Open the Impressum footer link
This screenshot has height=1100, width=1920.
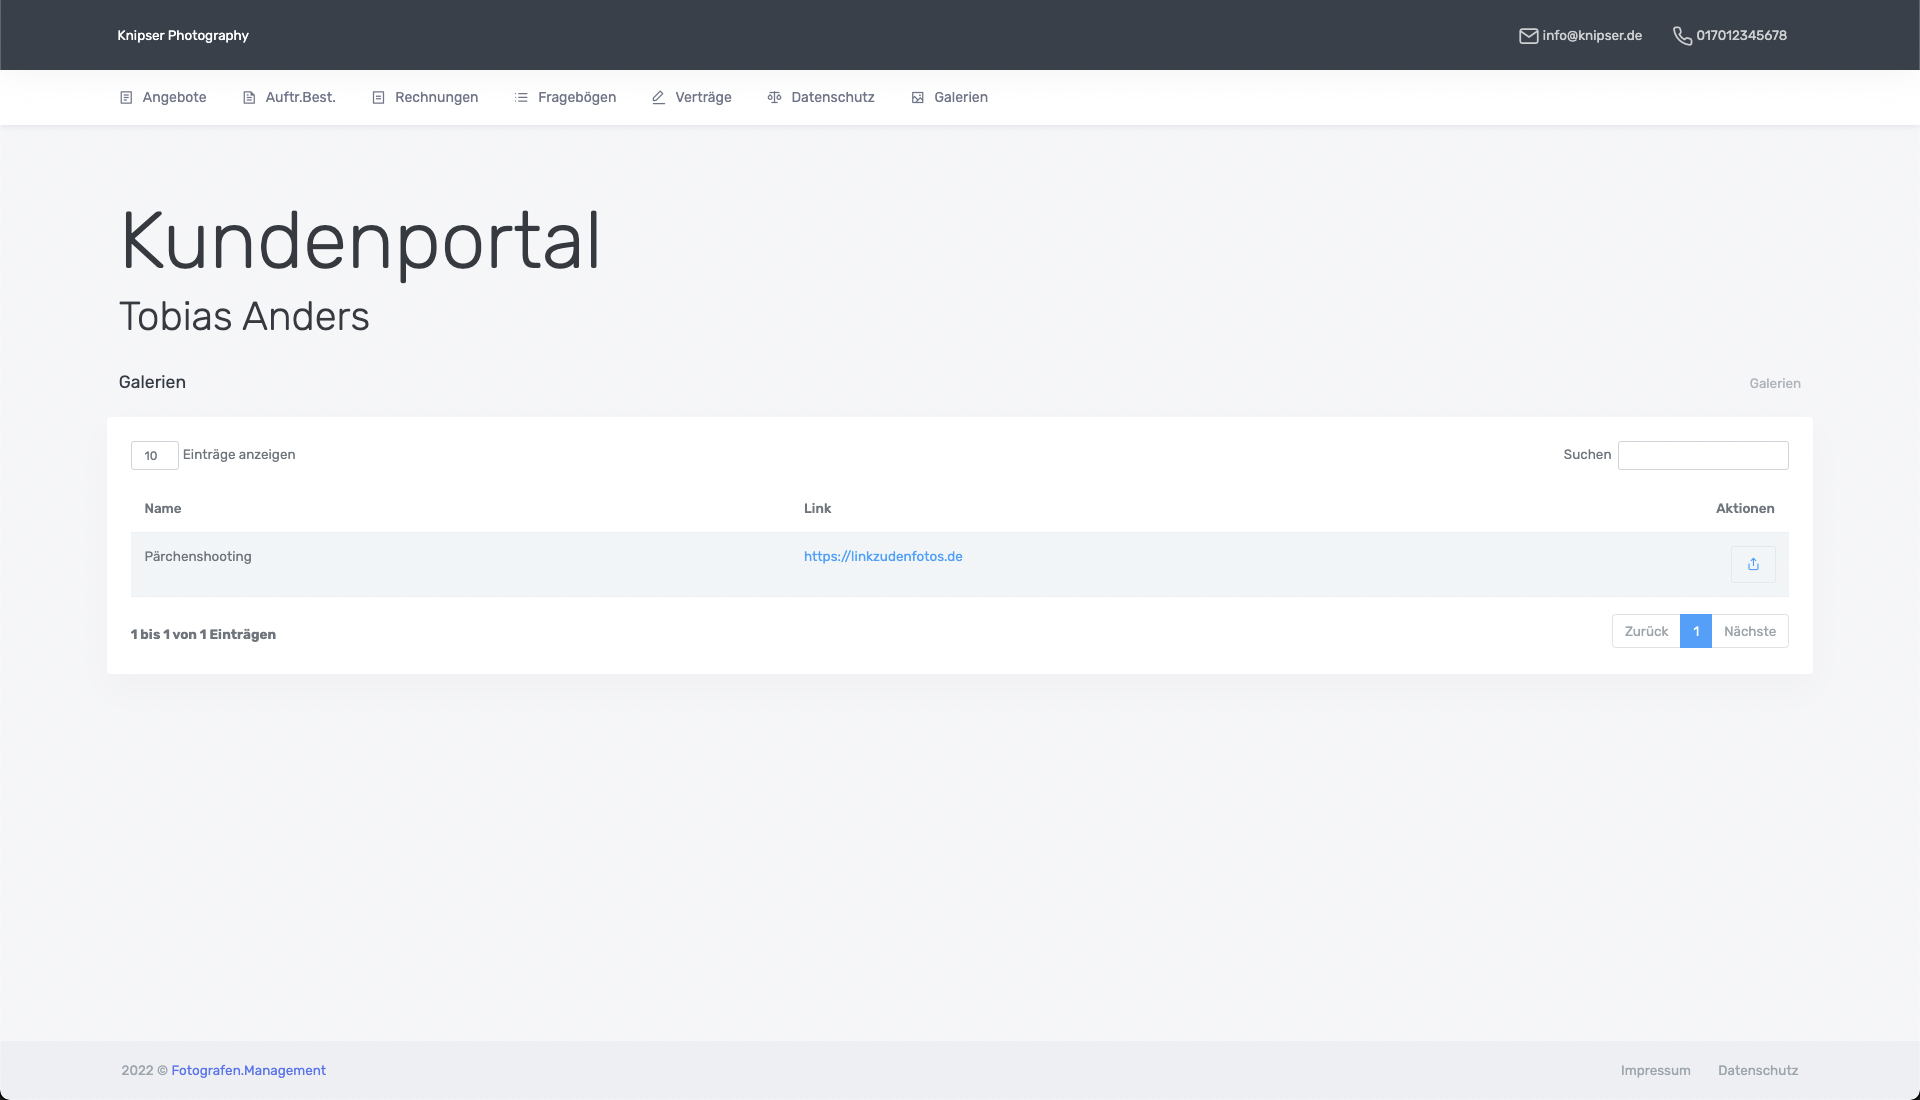click(1655, 1070)
